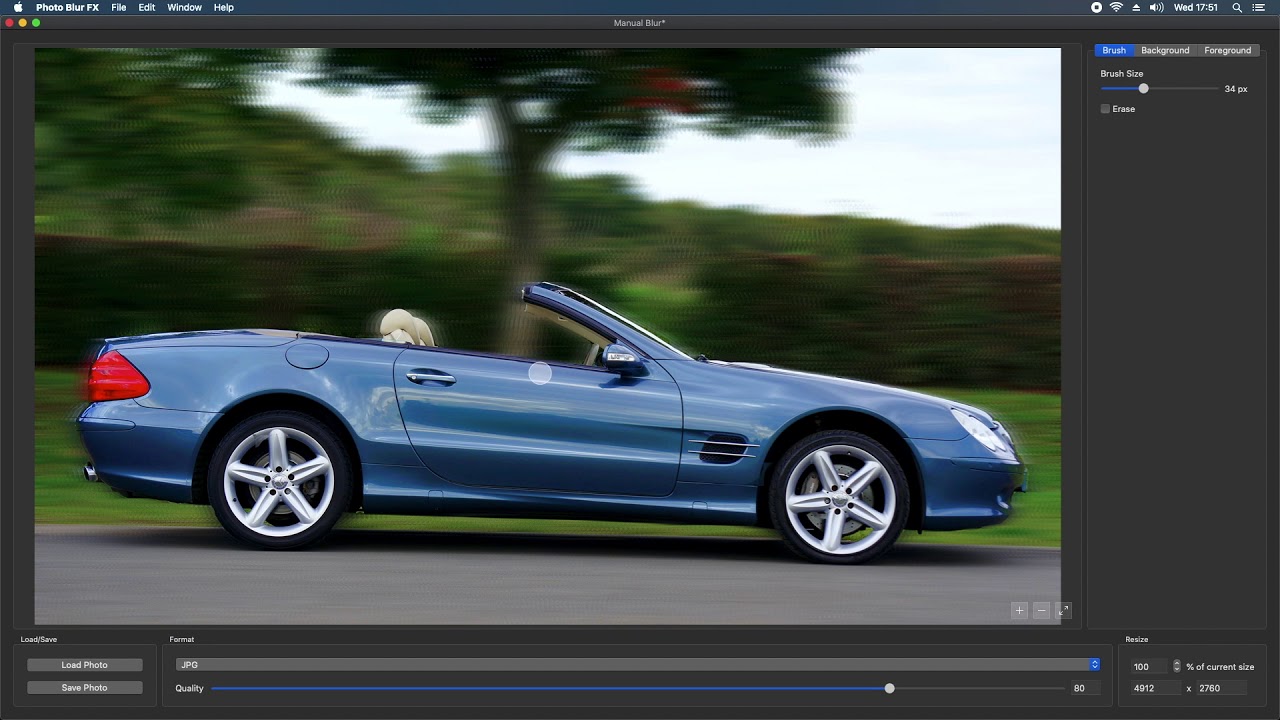The image size is (1280, 720).
Task: Click the car photo on the canvas
Action: click(x=547, y=336)
